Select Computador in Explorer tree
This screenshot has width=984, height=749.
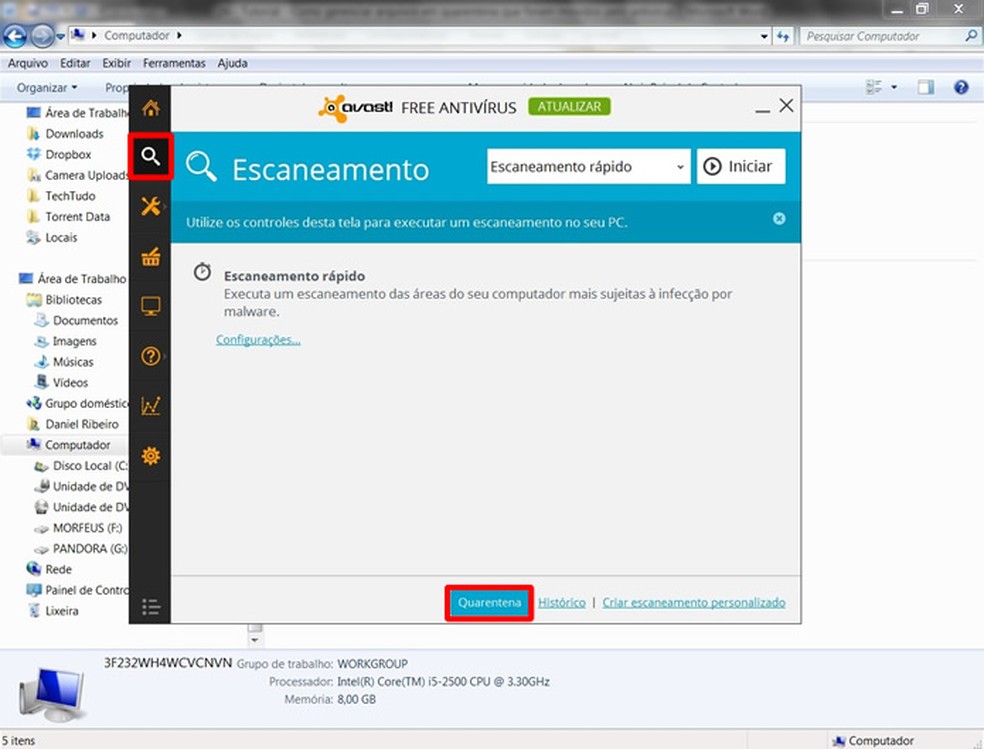click(x=77, y=445)
